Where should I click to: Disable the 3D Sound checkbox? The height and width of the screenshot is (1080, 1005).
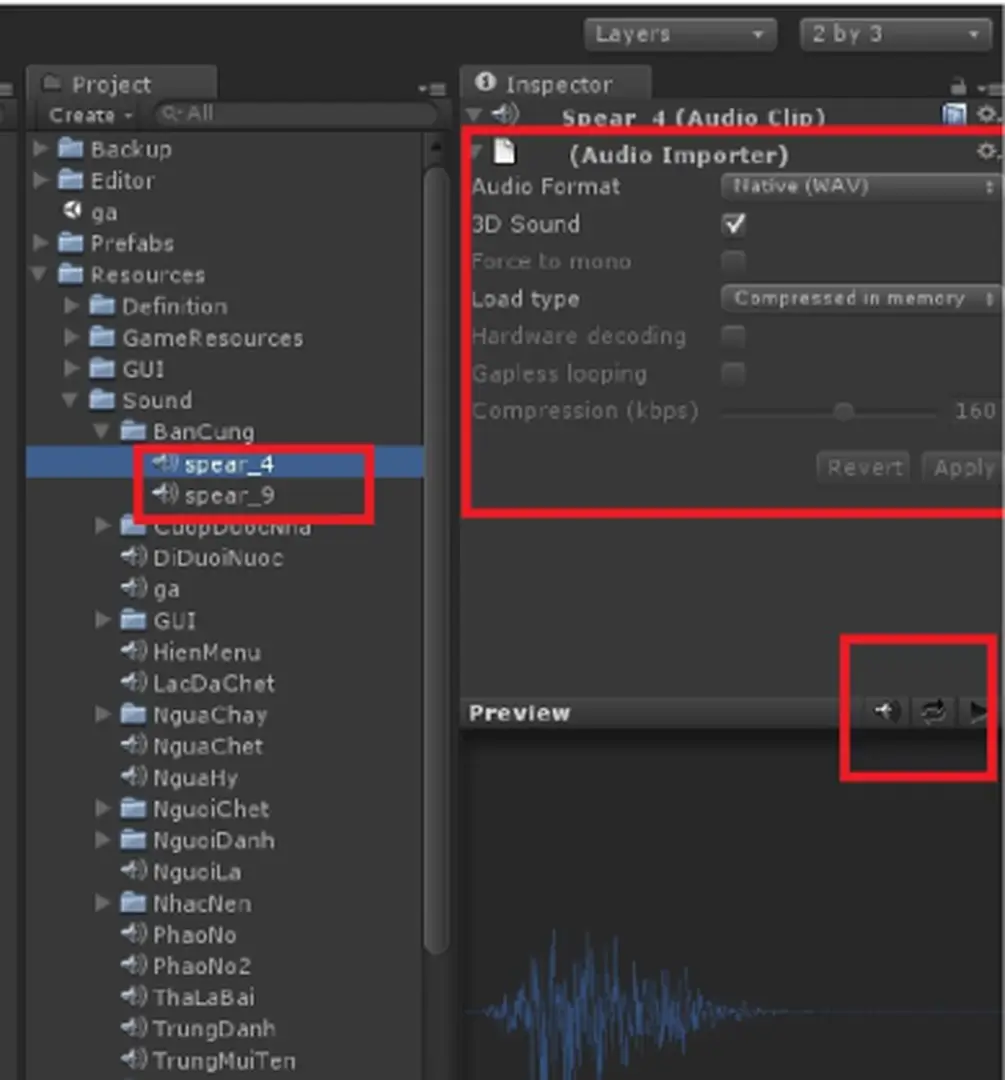pyautogui.click(x=733, y=224)
